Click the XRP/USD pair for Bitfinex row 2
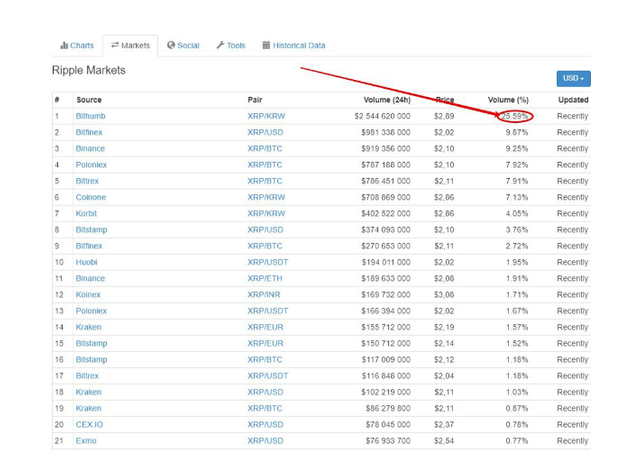The image size is (640, 475). 265,132
